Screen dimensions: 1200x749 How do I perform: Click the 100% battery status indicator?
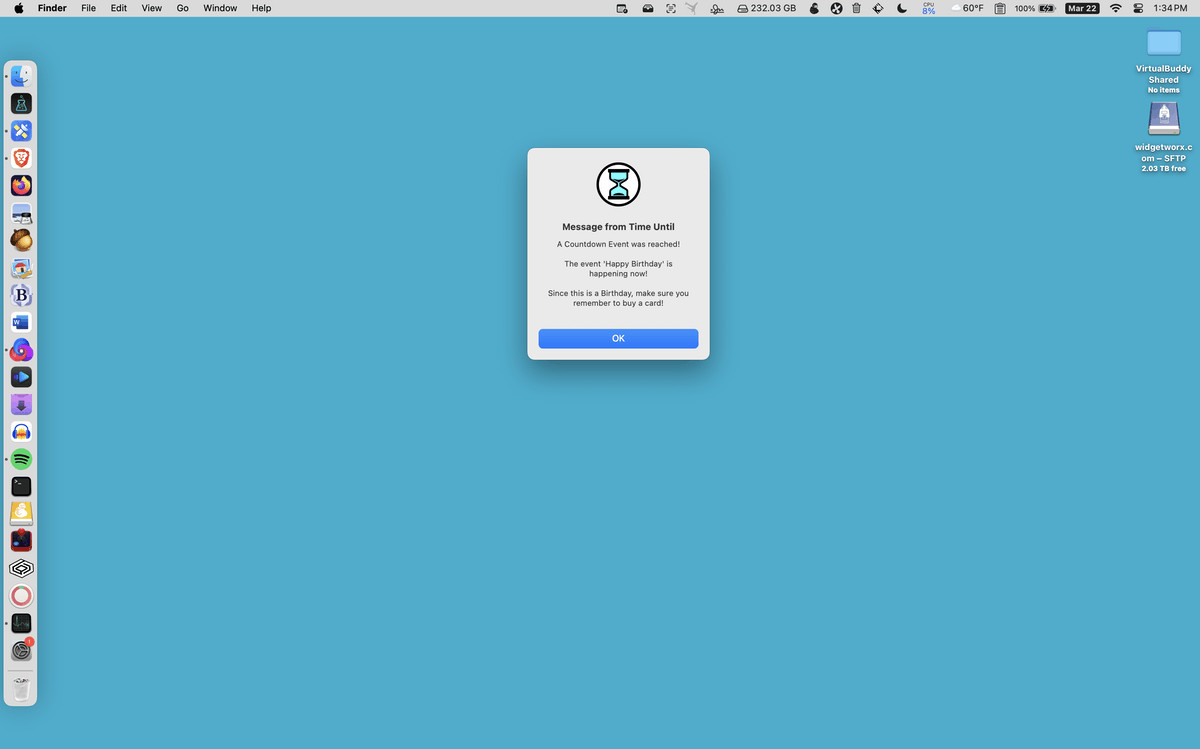tap(1035, 8)
